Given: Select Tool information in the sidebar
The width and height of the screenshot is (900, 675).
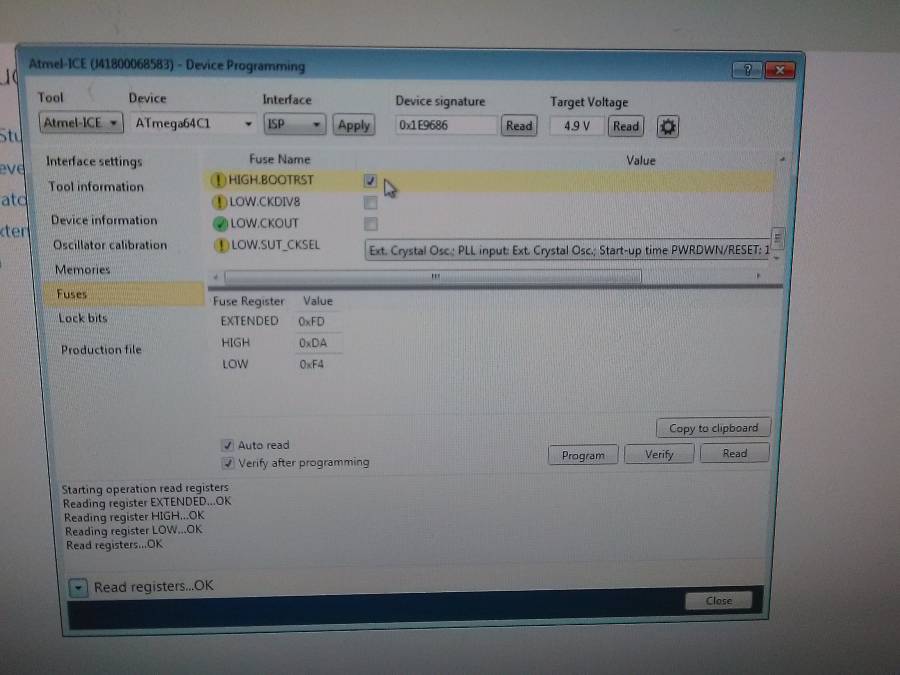Looking at the screenshot, I should point(96,187).
